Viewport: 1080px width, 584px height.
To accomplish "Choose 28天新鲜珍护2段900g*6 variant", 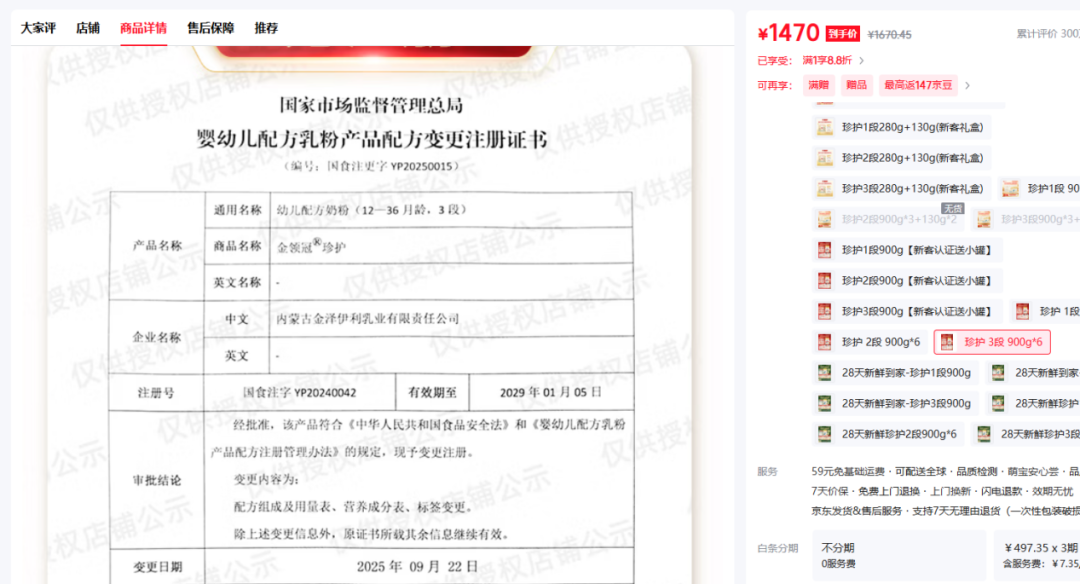I will tap(889, 434).
